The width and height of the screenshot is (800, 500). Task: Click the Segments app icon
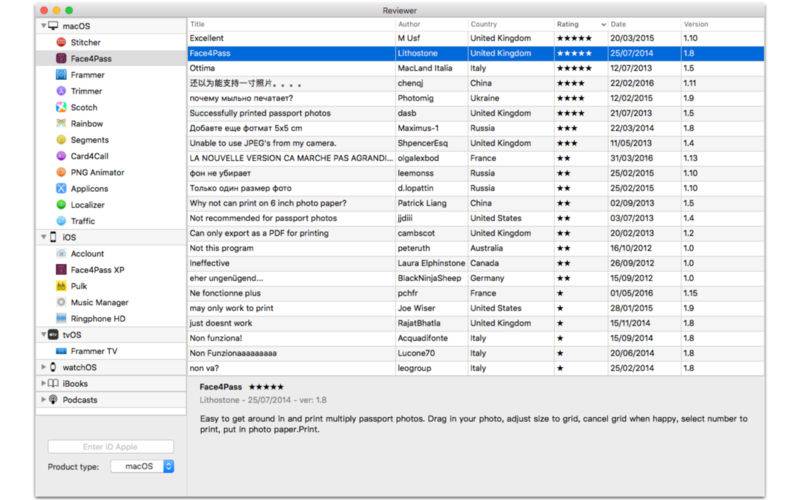[61, 140]
